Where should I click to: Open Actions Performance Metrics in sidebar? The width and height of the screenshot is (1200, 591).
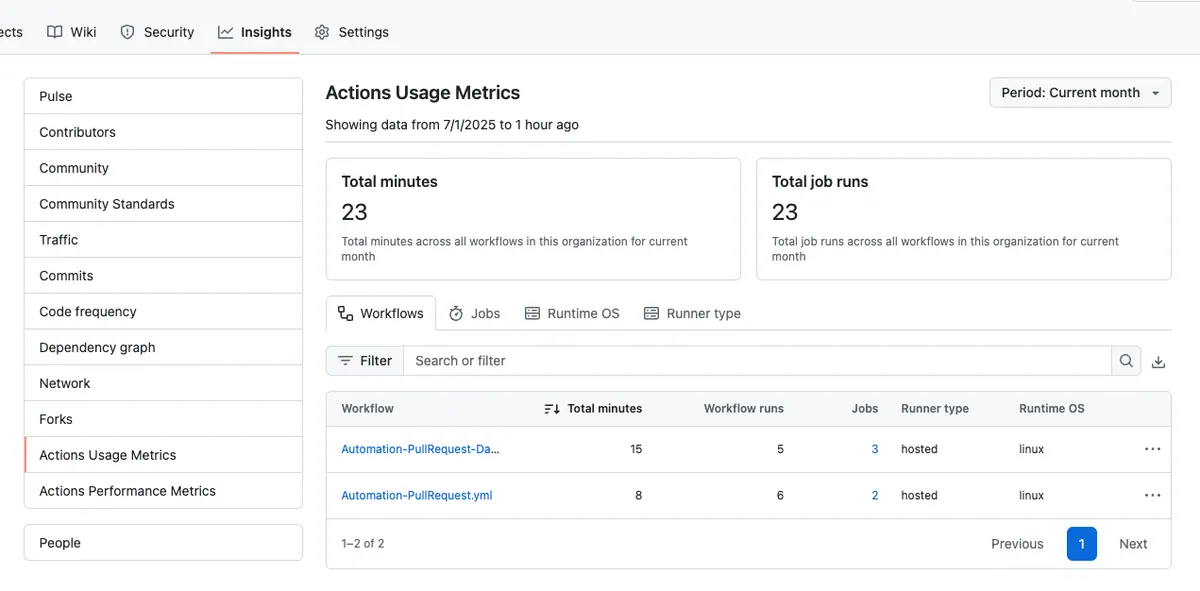127,491
